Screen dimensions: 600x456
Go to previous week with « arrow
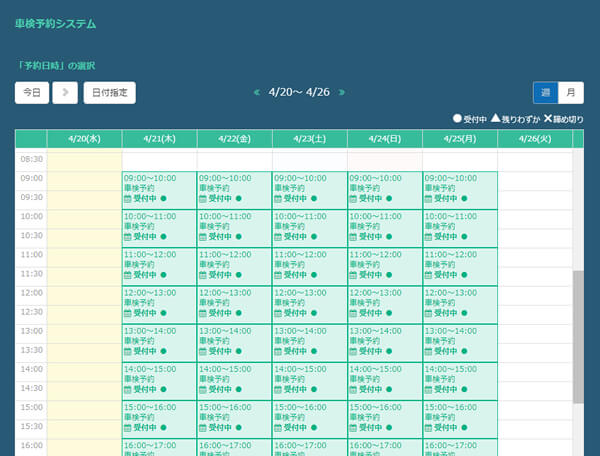click(258, 92)
